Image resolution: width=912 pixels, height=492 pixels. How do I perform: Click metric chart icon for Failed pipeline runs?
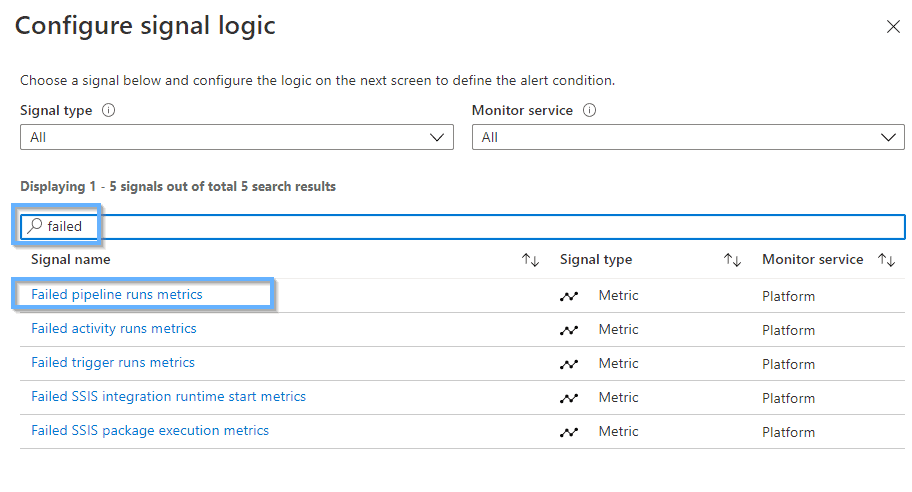(x=569, y=296)
